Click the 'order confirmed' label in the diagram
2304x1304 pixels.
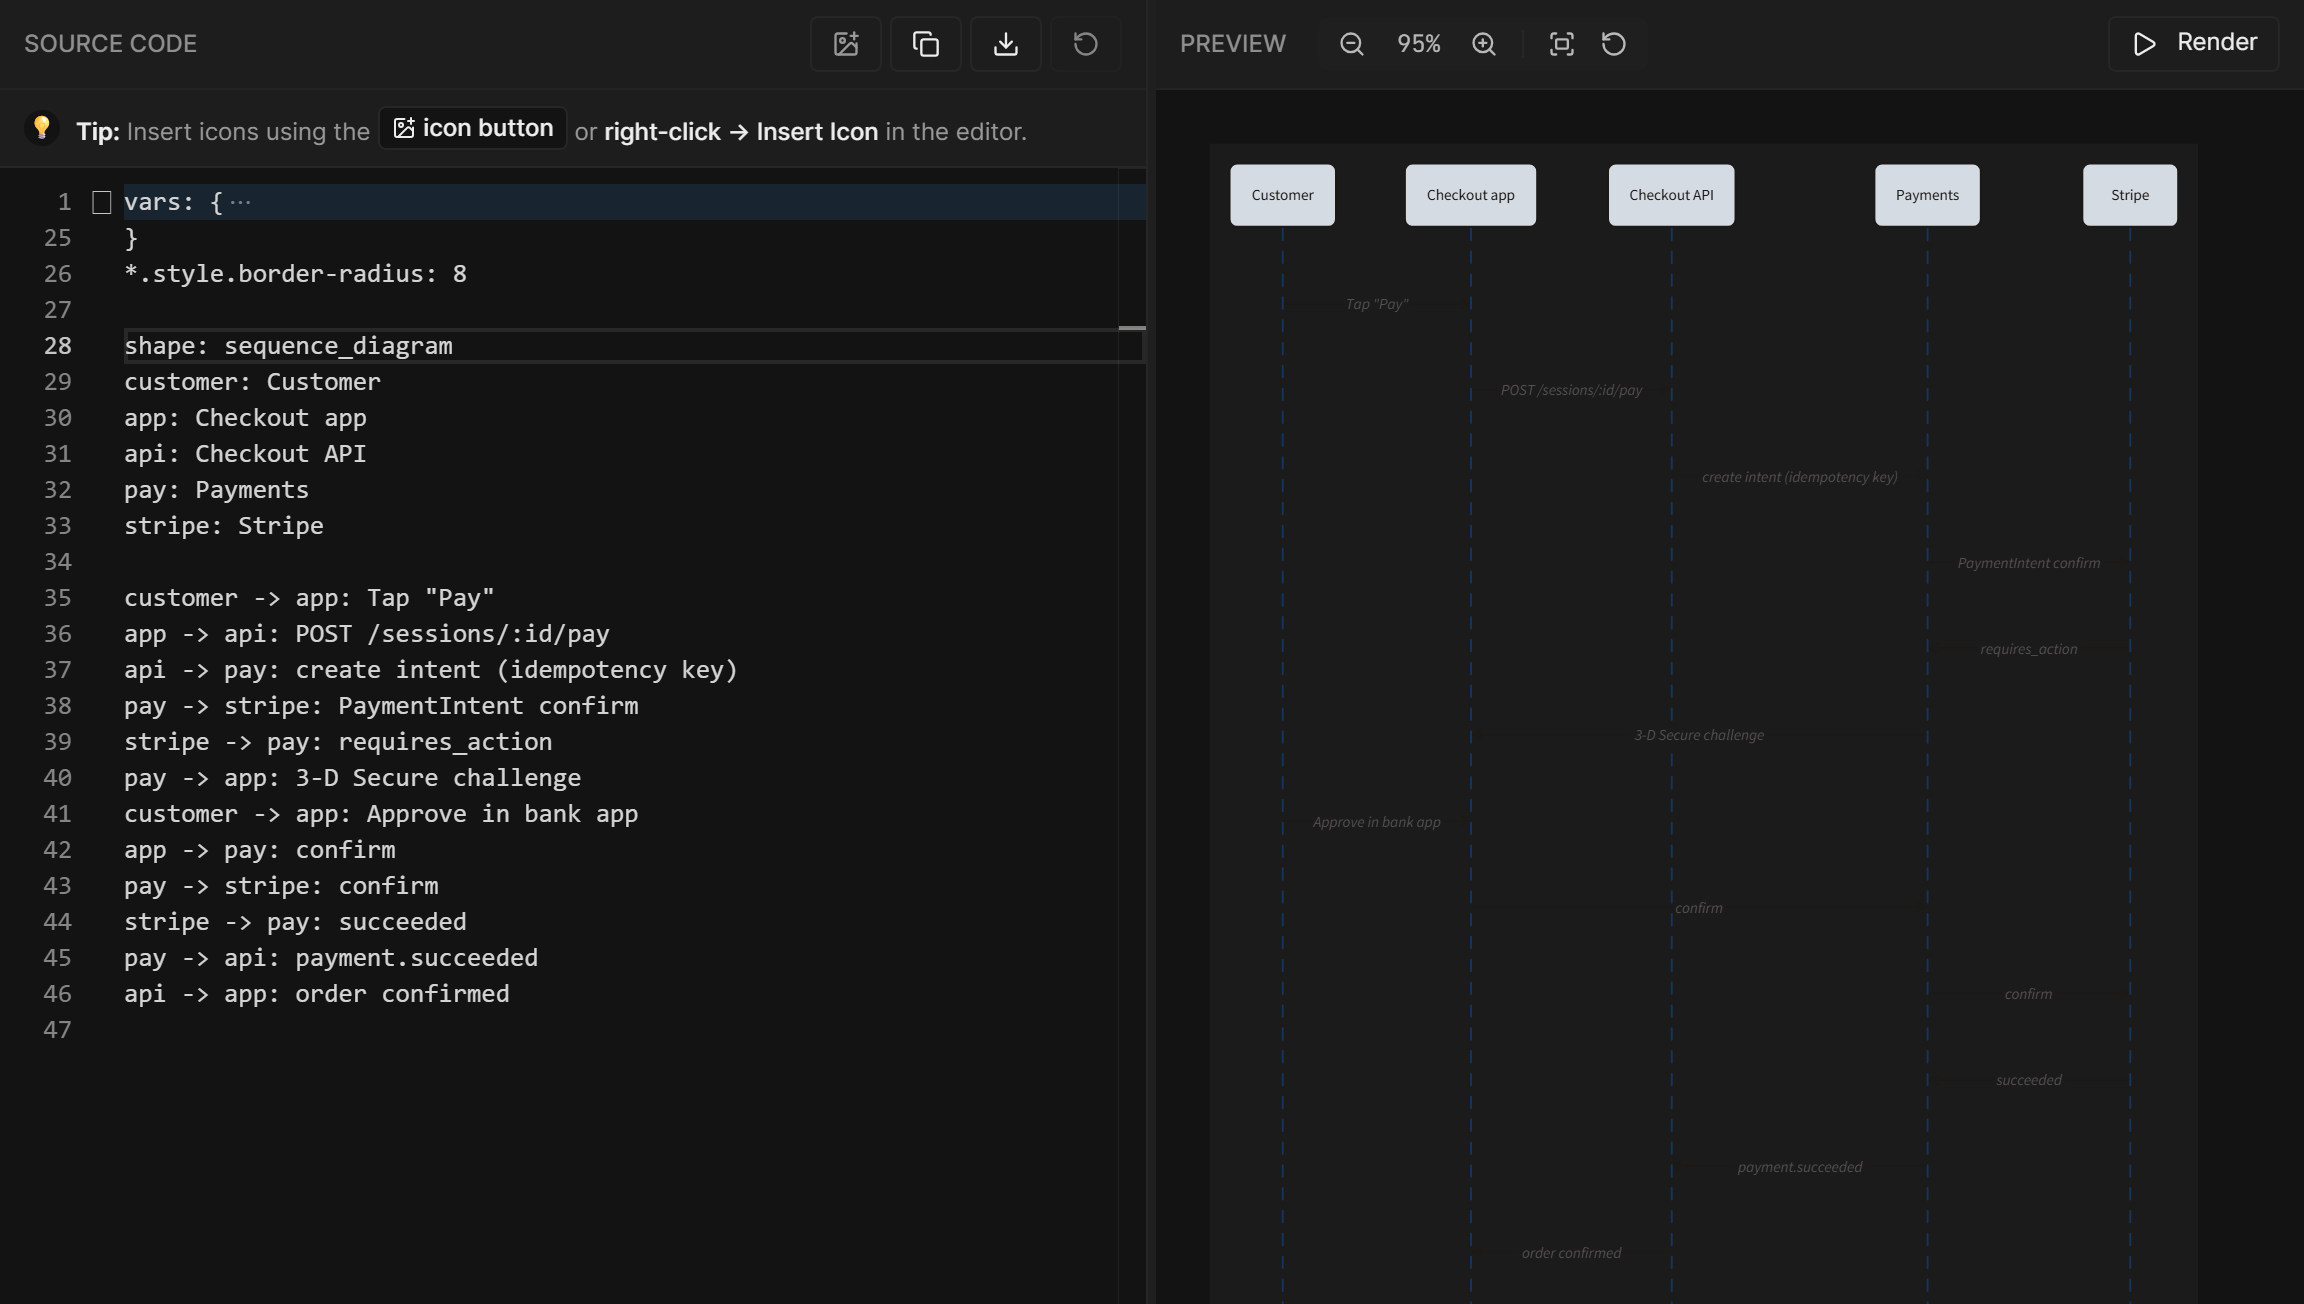point(1572,1253)
